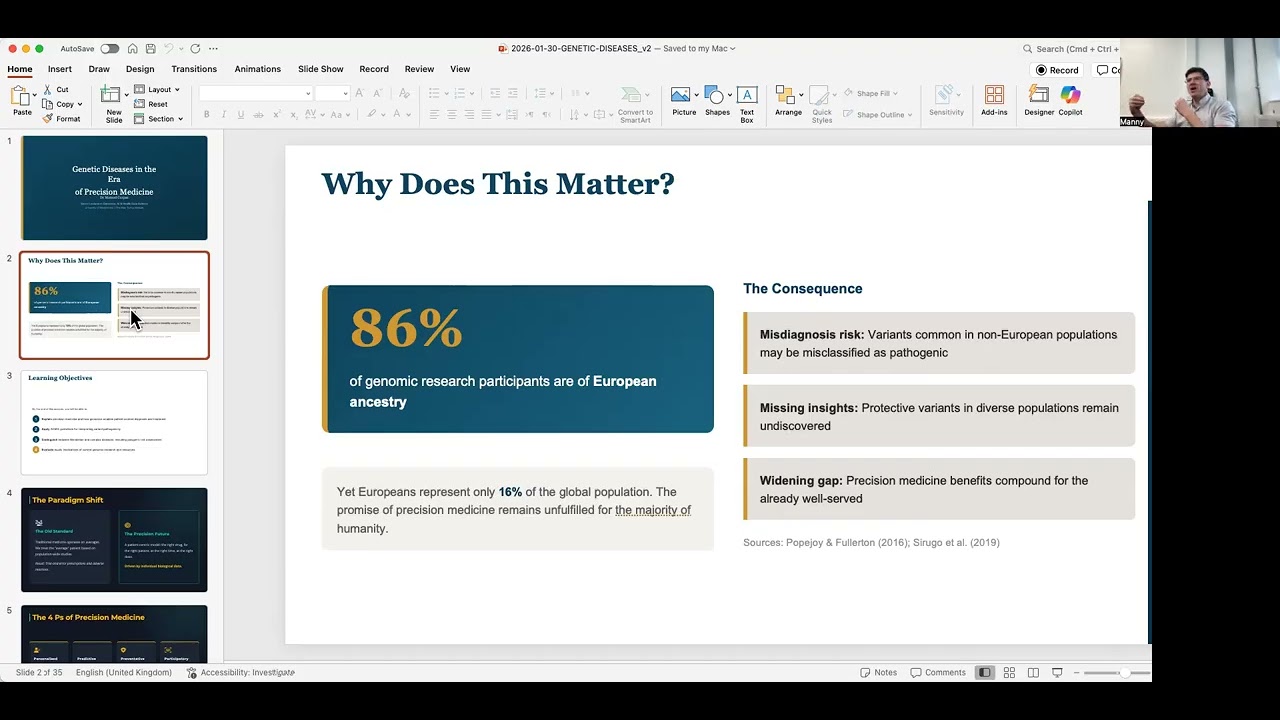Open the Paste options arrow
Screen dimensions: 1280x720
35,97
